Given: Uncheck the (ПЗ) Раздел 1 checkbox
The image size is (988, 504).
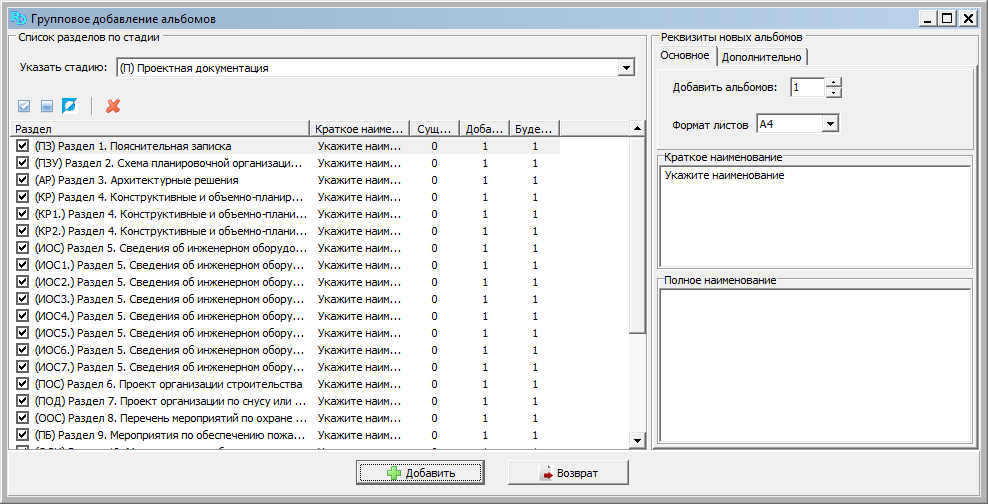Looking at the screenshot, I should coord(23,146).
